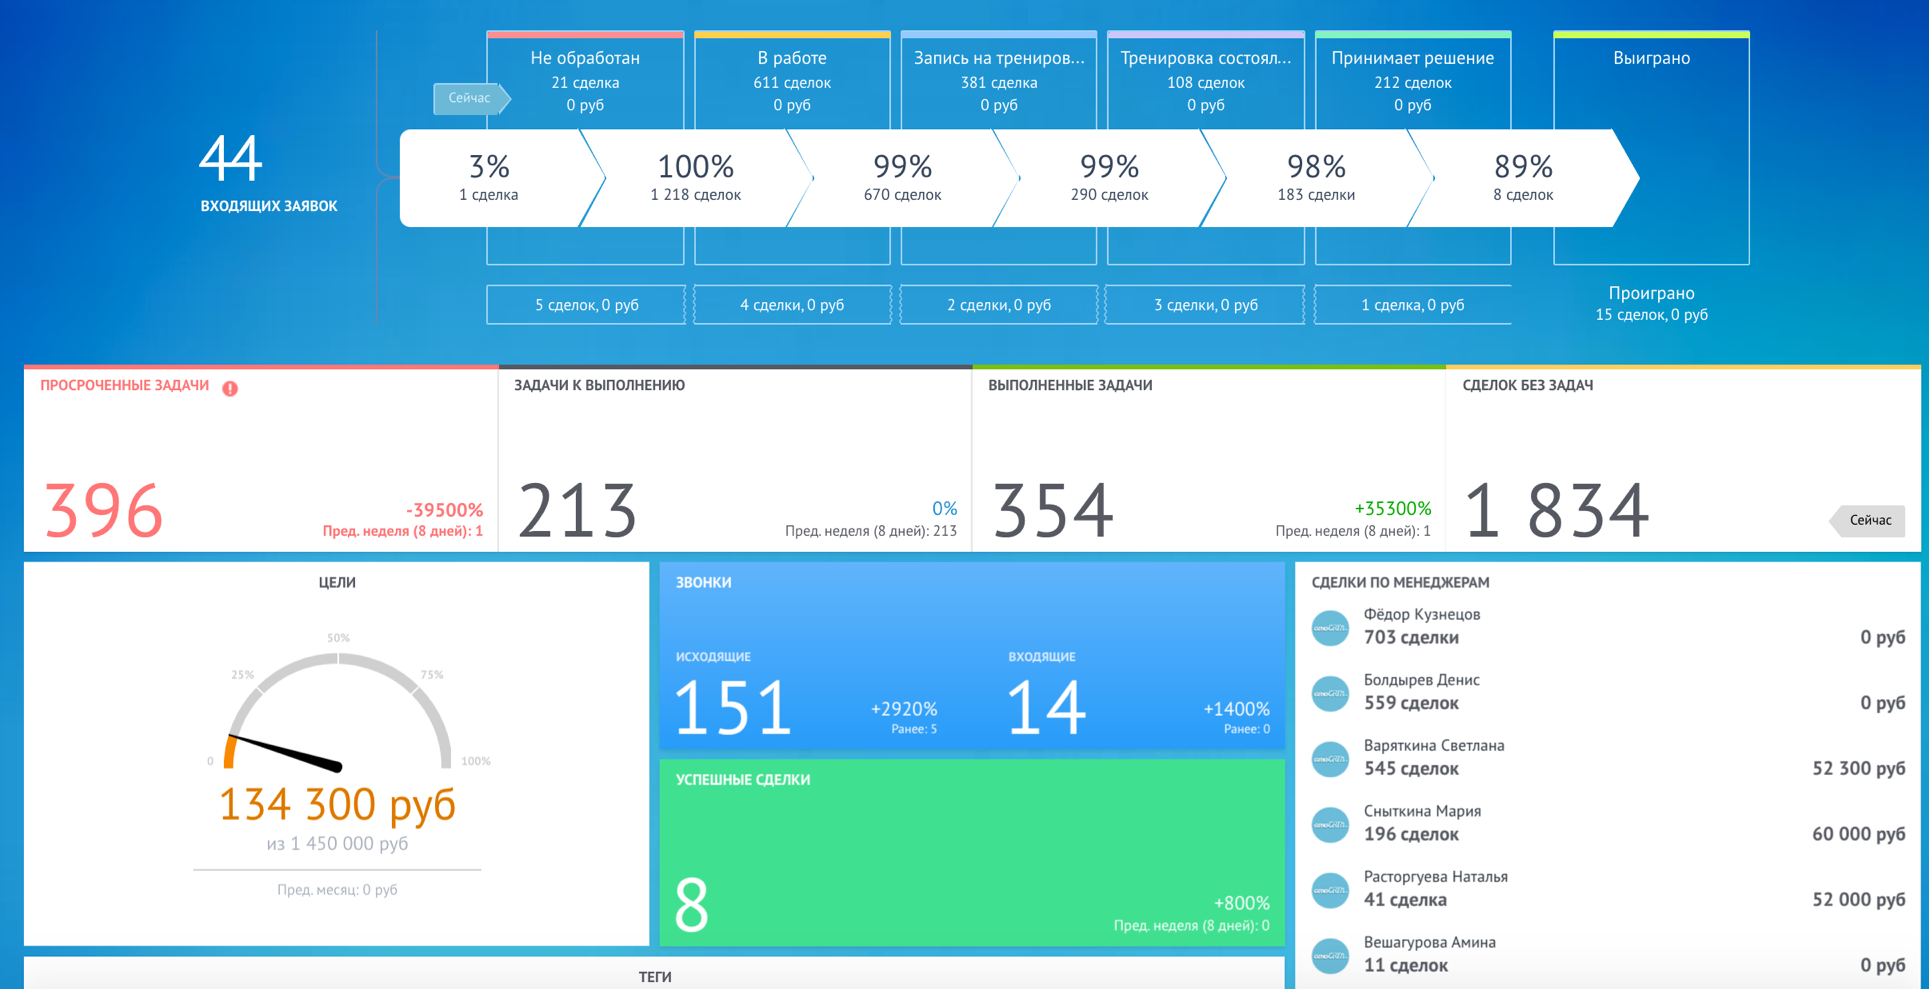
Task: Toggle the Сейчас tag in Сделок без задач
Action: [1867, 520]
